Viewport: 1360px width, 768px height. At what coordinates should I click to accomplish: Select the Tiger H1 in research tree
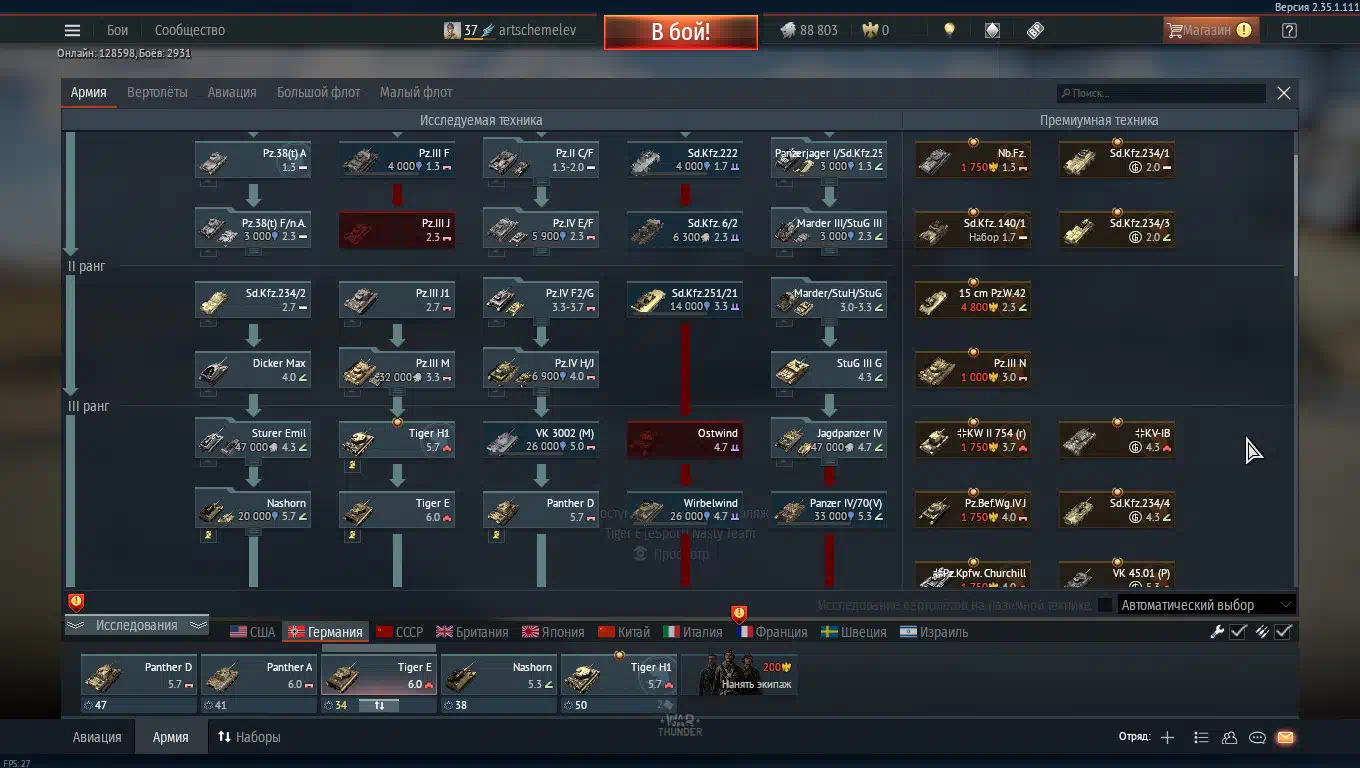397,440
